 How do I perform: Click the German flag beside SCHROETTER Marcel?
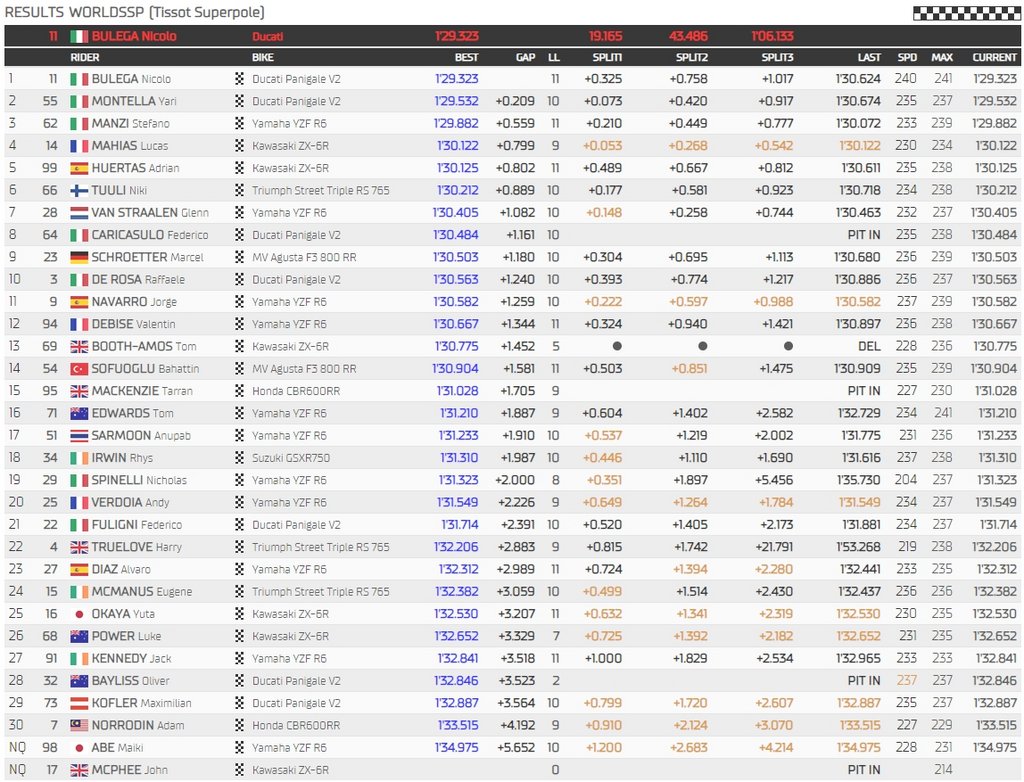pos(79,257)
